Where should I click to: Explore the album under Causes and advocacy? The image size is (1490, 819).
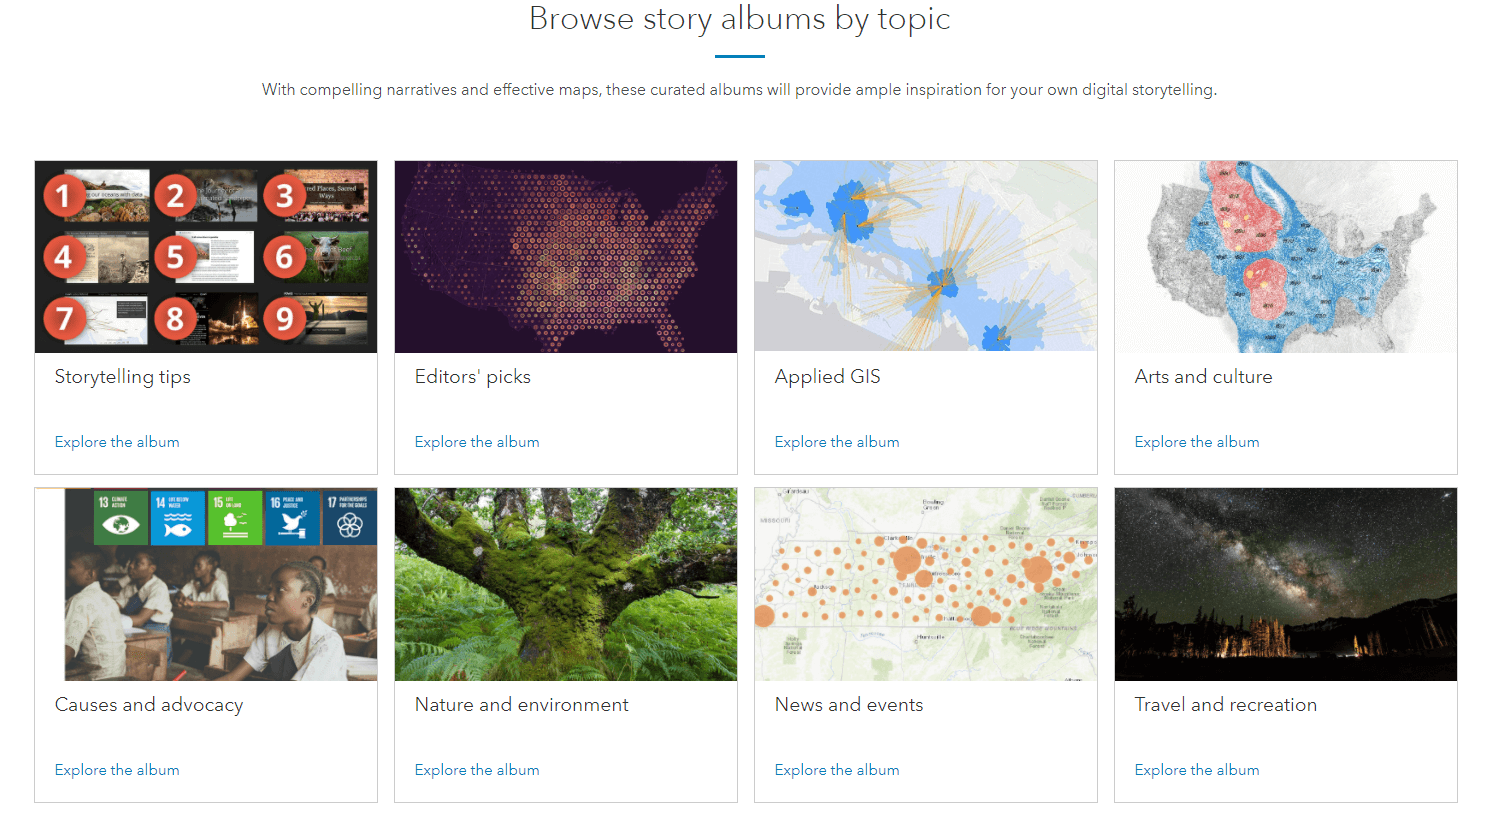[x=117, y=770]
